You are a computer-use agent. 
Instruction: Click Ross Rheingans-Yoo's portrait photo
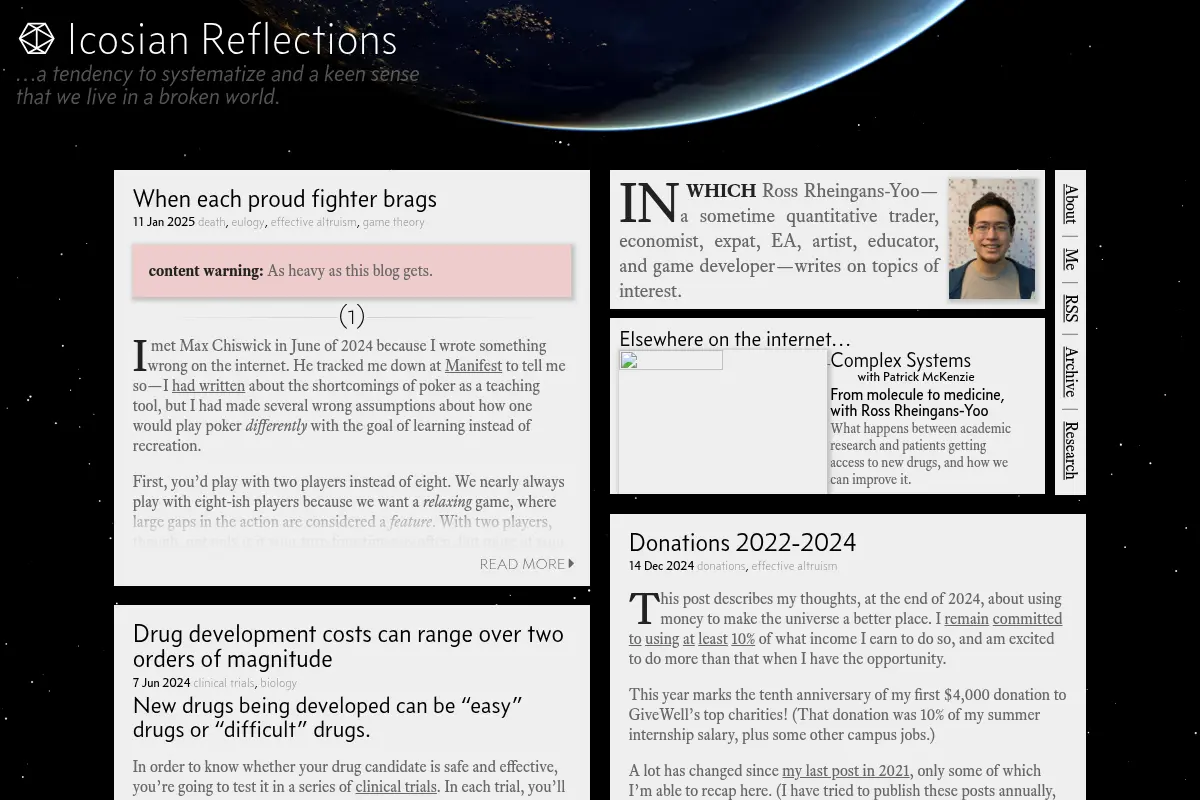click(x=992, y=239)
